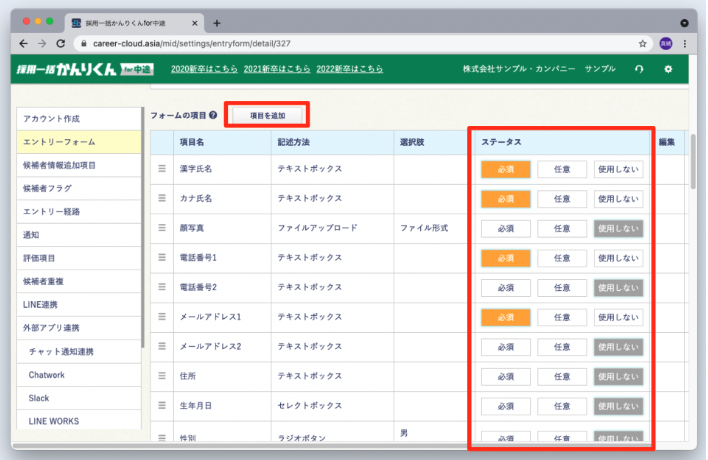Click the drag handle for 住所 row
This screenshot has width=708, height=460.
point(162,376)
